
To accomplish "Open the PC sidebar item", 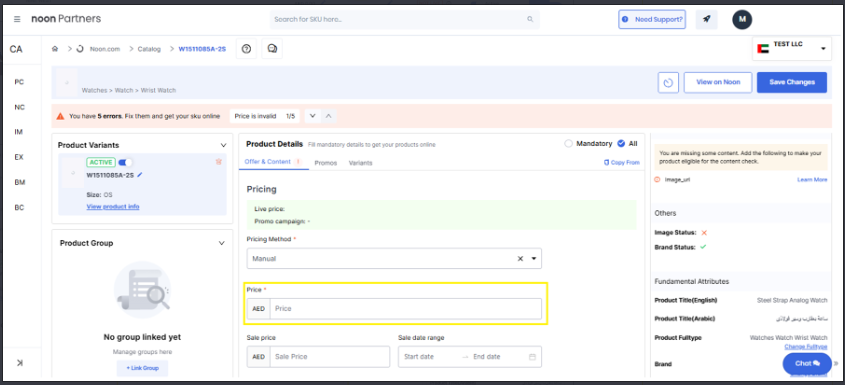I will [19, 82].
